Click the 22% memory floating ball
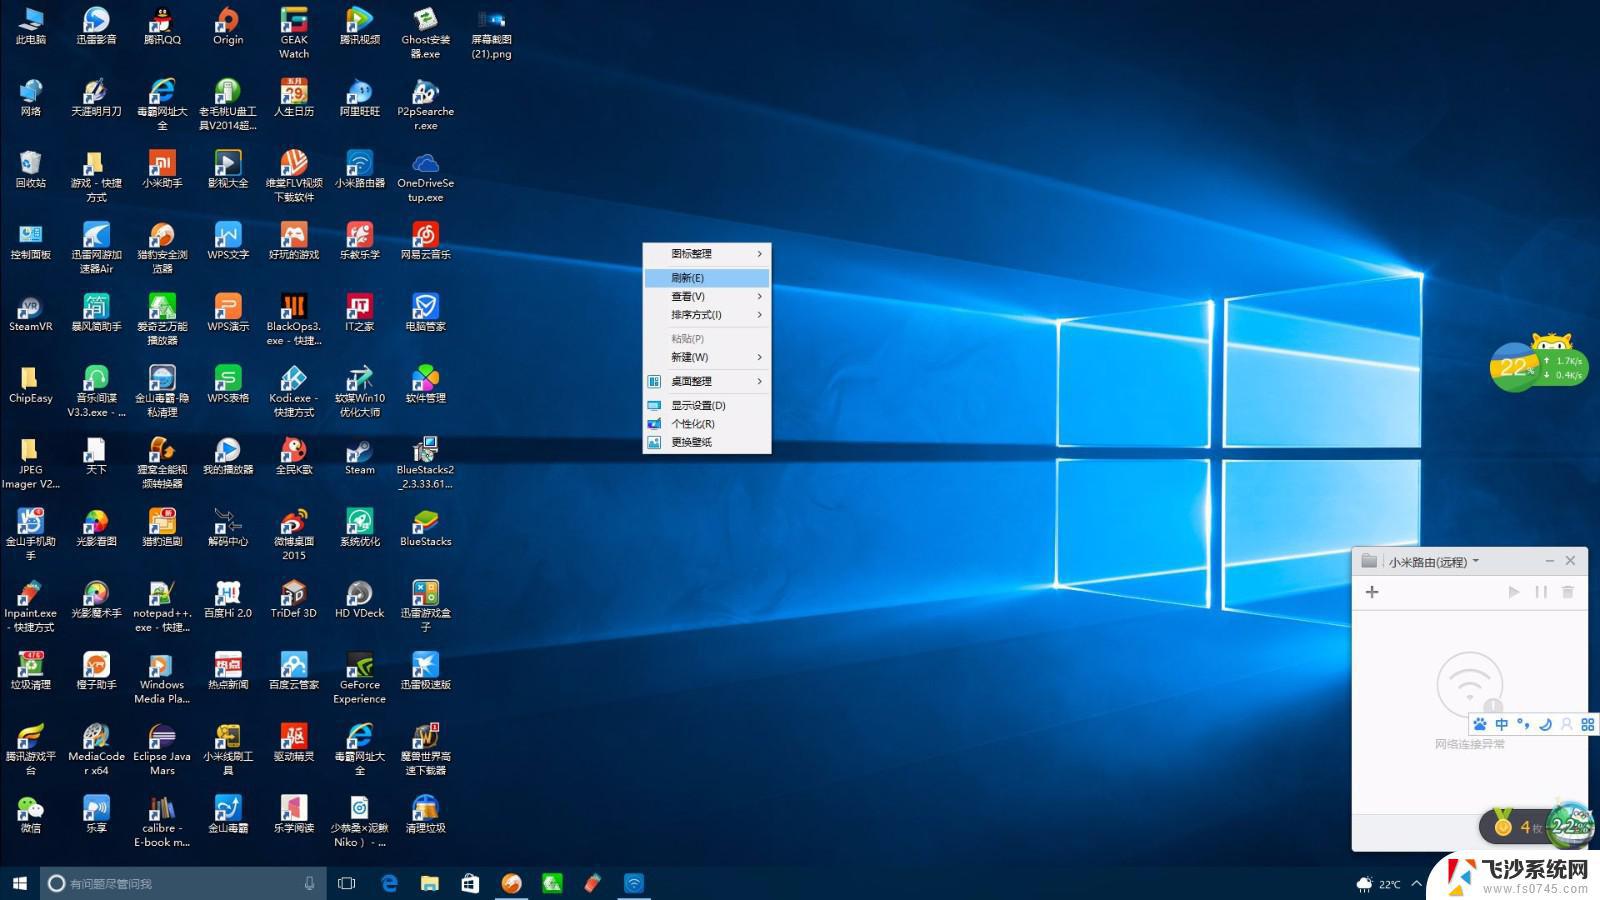This screenshot has width=1600, height=900. point(1515,367)
